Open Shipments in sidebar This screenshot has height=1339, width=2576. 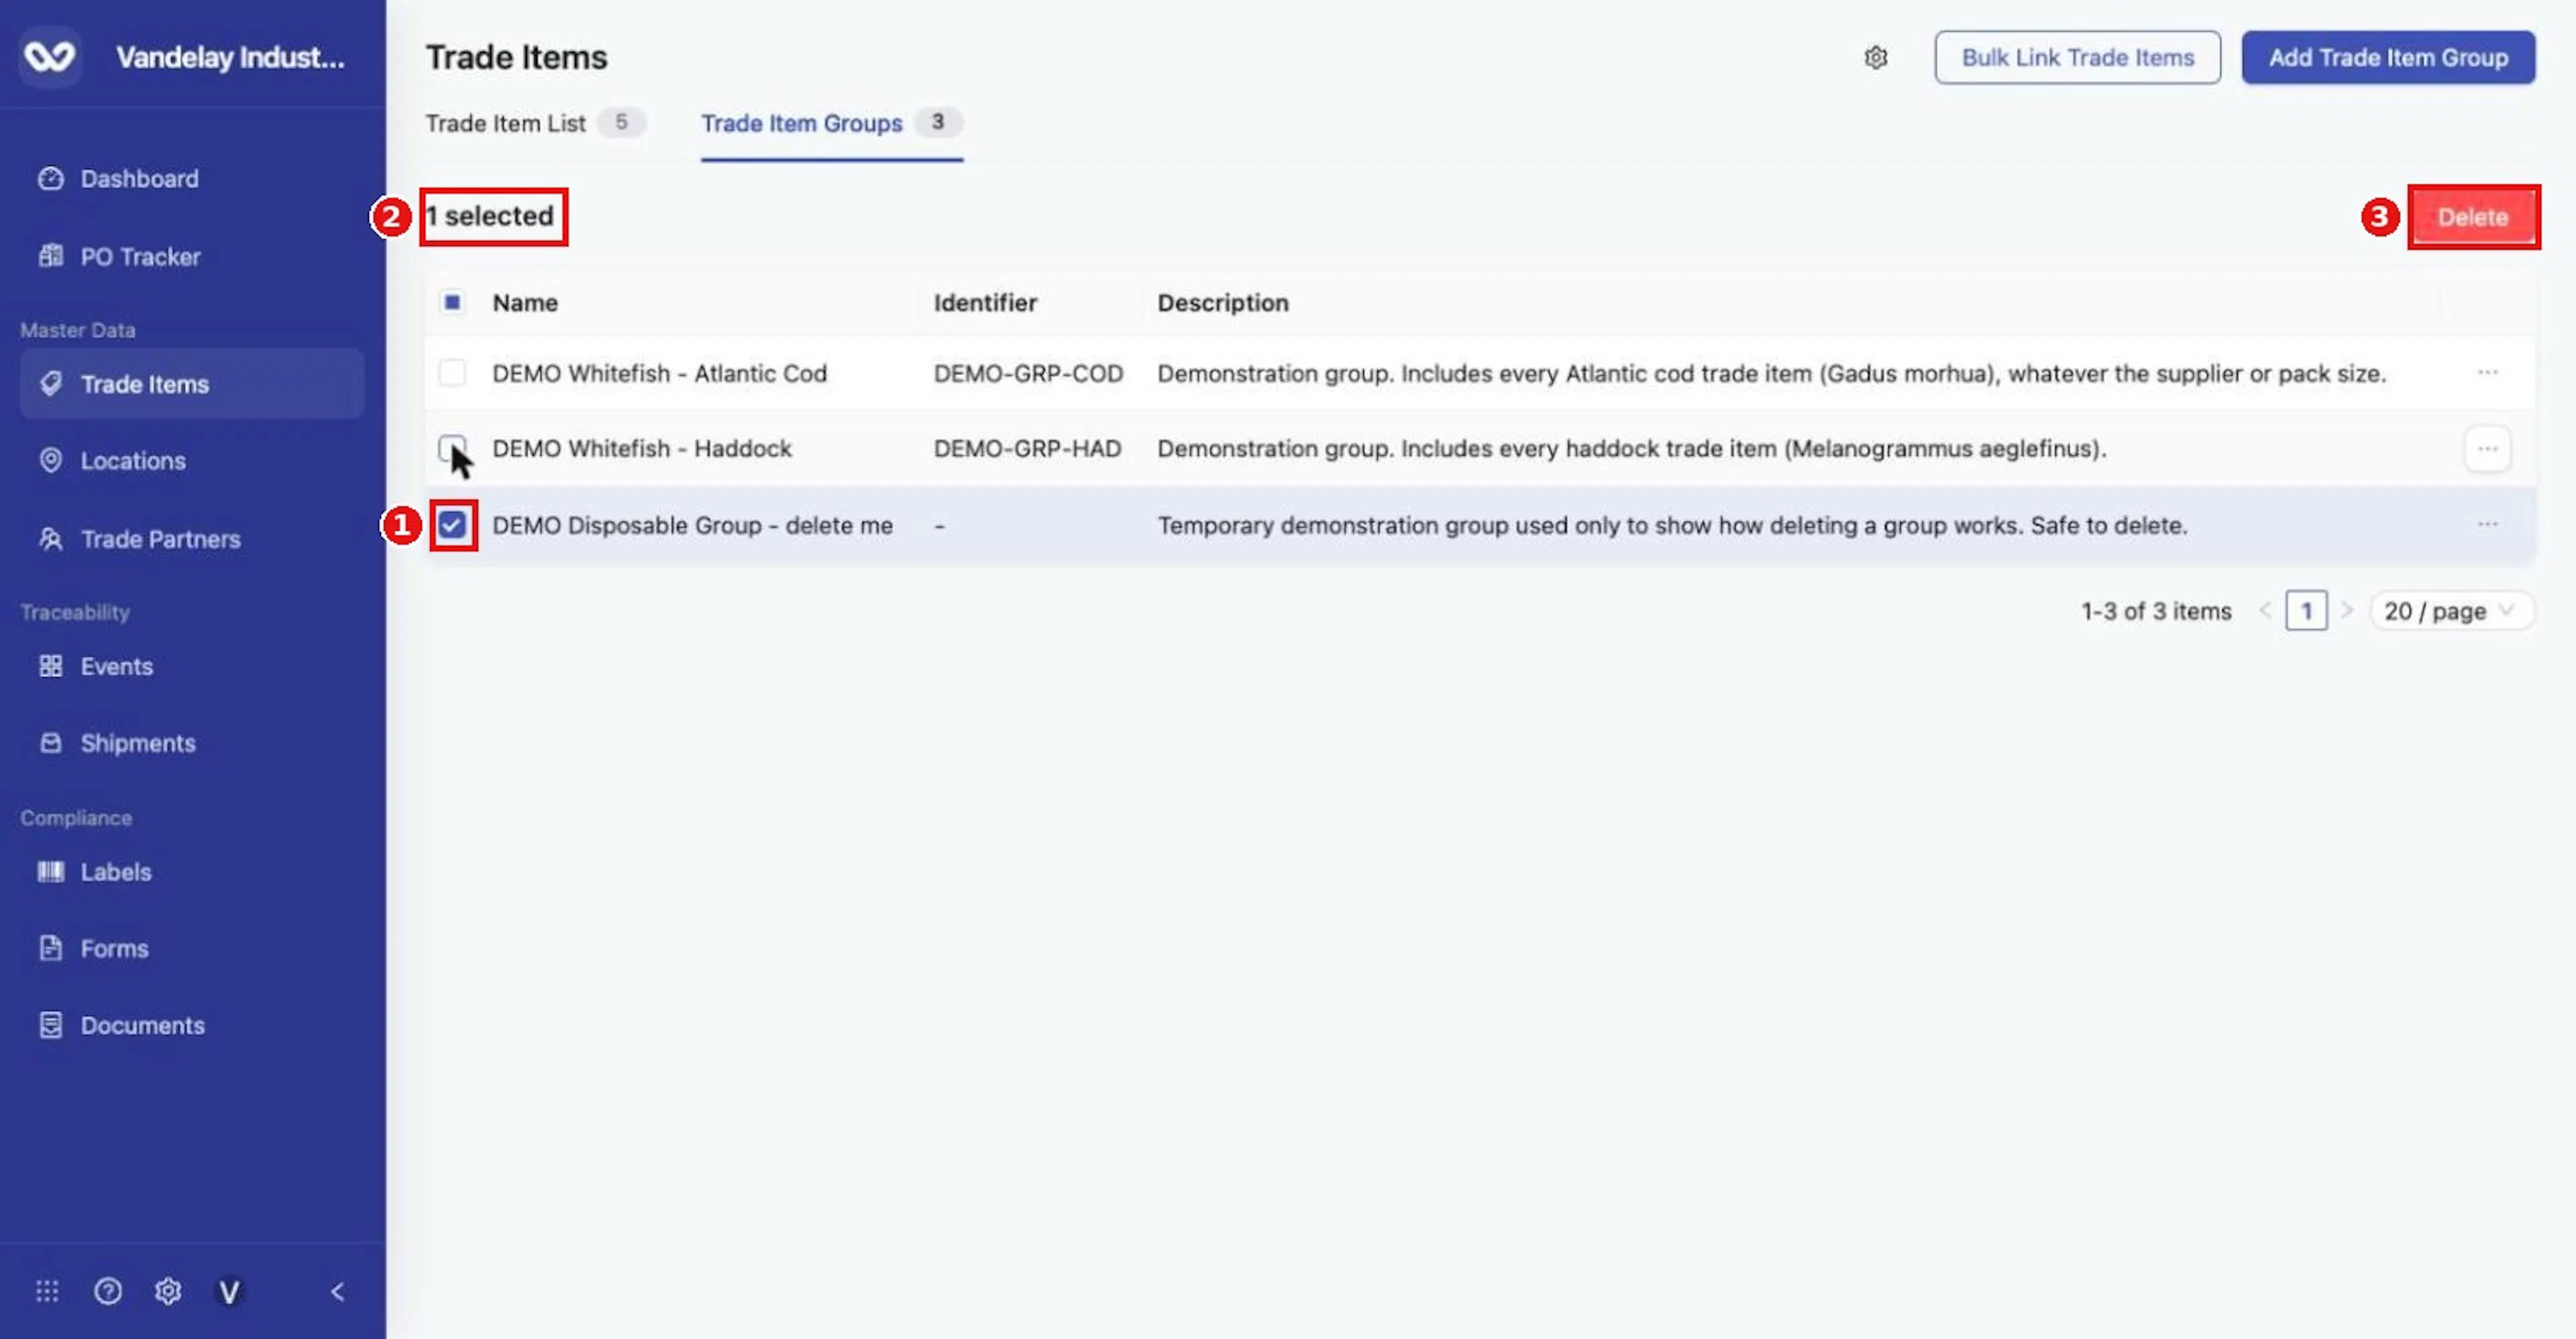[191, 743]
